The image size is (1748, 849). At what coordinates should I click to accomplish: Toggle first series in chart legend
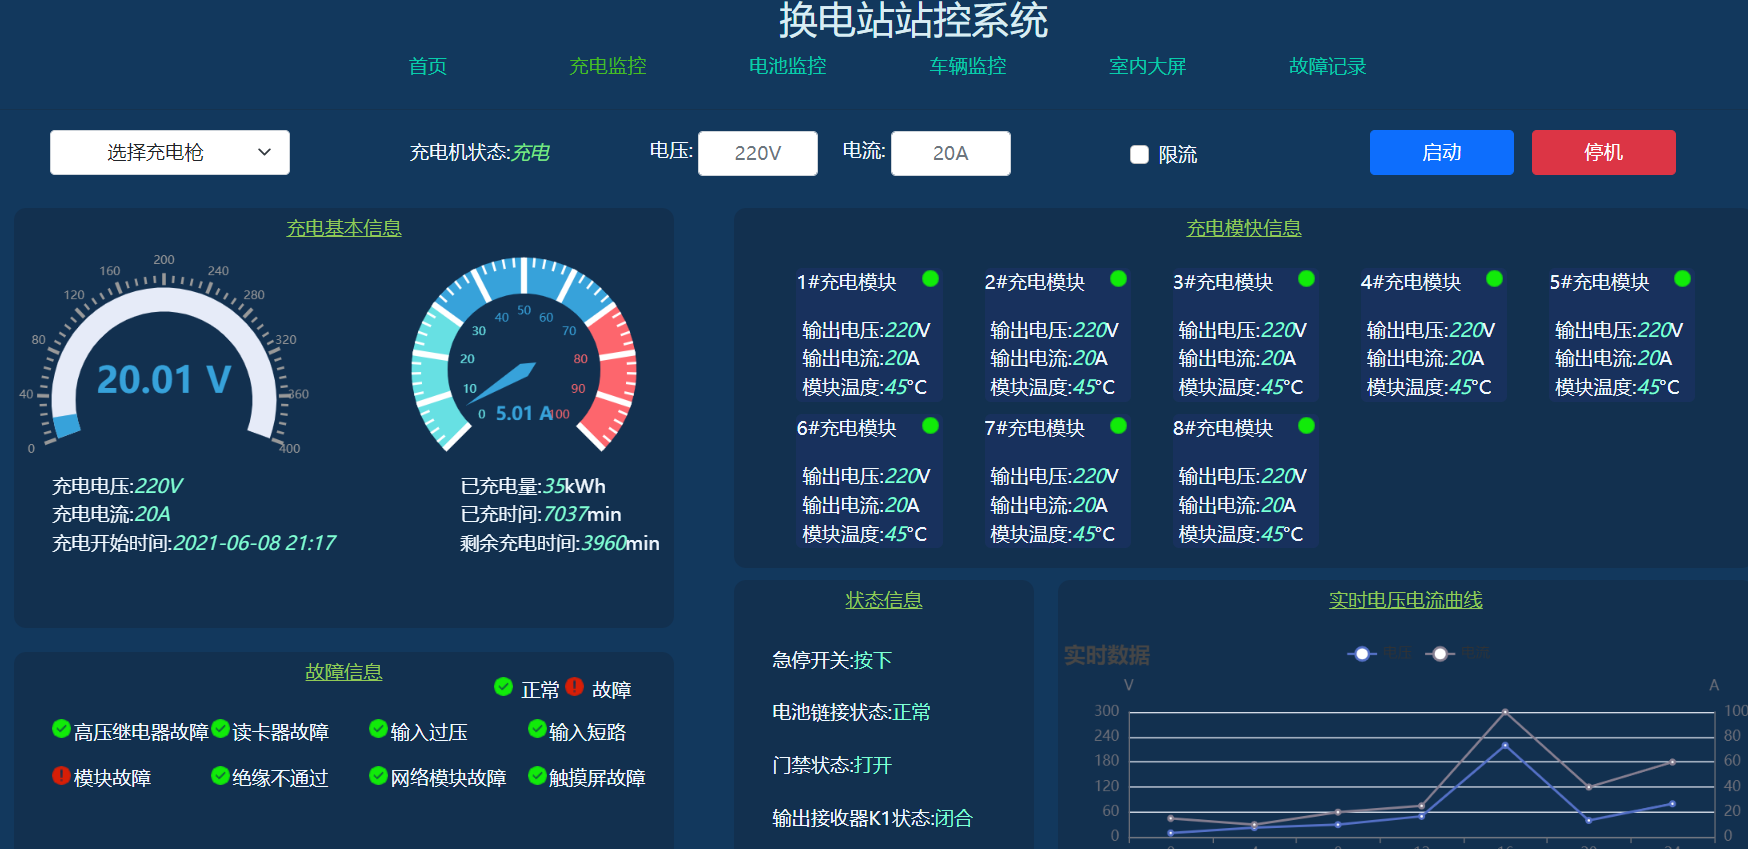1362,654
